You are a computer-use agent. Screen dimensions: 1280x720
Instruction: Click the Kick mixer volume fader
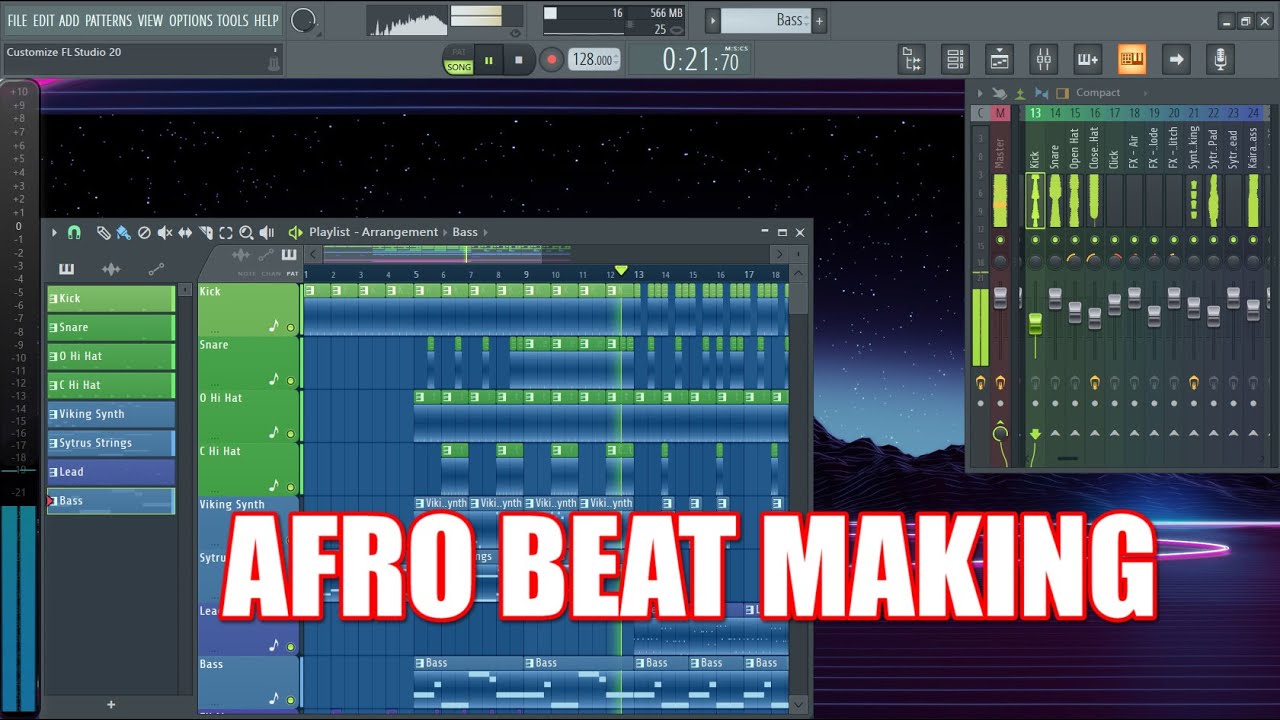point(1035,322)
